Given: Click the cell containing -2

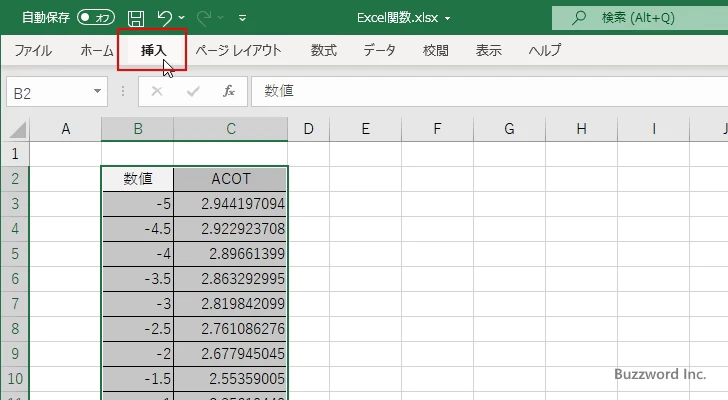Looking at the screenshot, I should [x=138, y=354].
